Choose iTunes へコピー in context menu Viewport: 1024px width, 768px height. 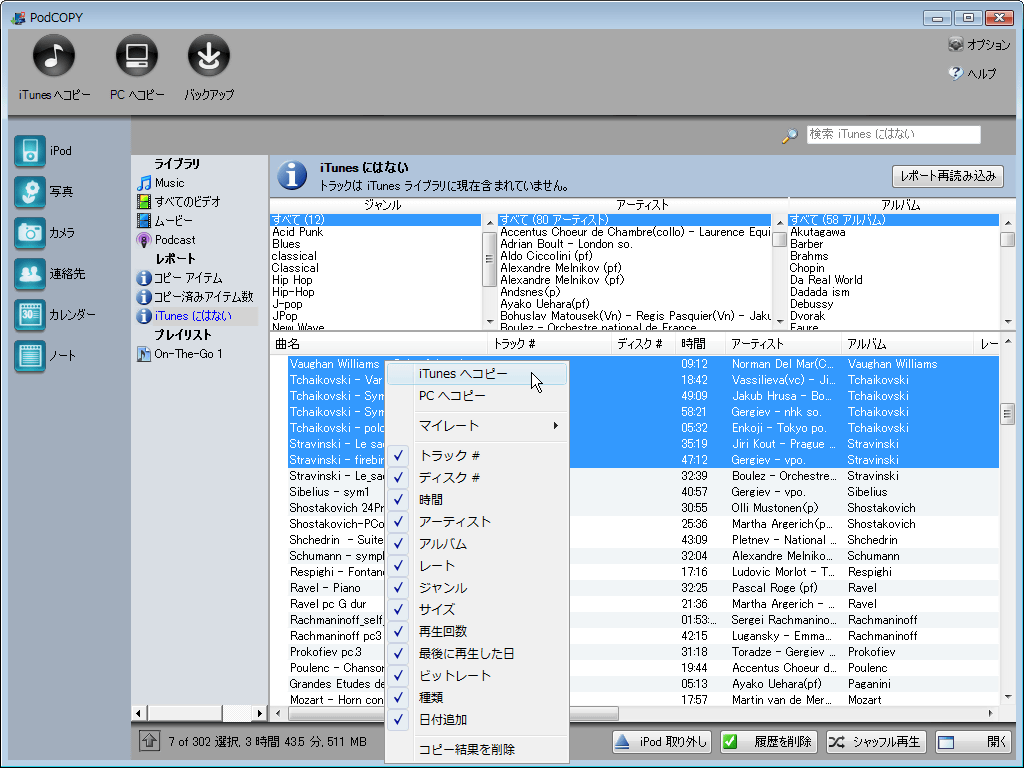[x=477, y=374]
